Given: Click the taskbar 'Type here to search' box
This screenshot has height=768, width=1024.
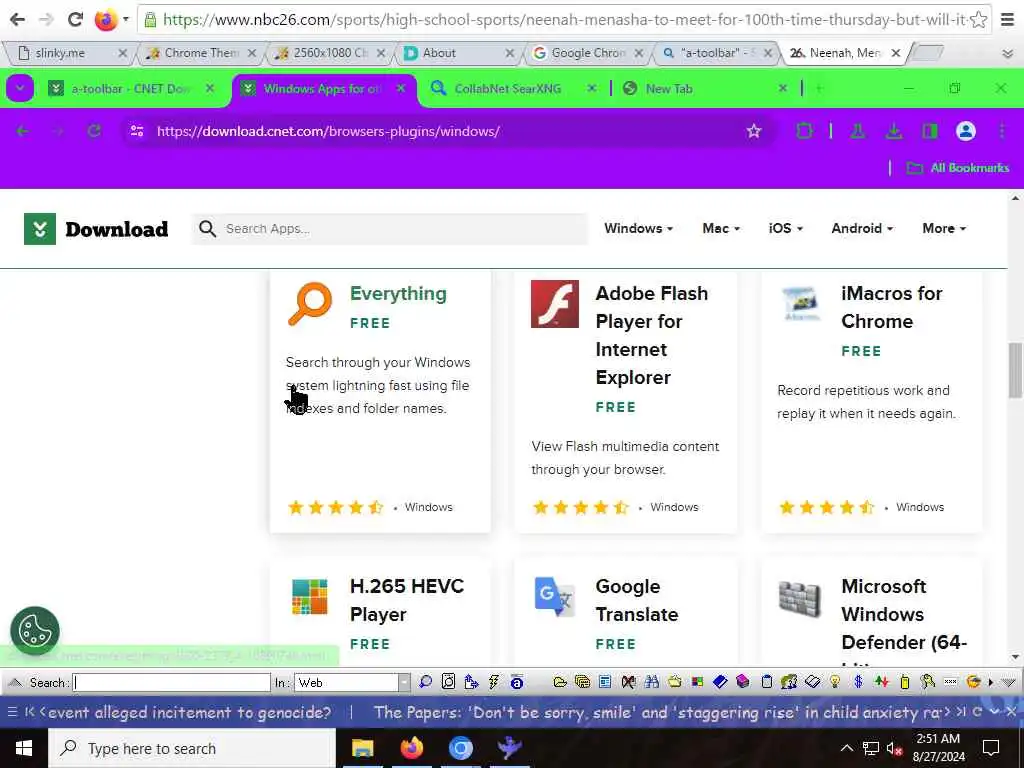Looking at the screenshot, I should pos(192,748).
